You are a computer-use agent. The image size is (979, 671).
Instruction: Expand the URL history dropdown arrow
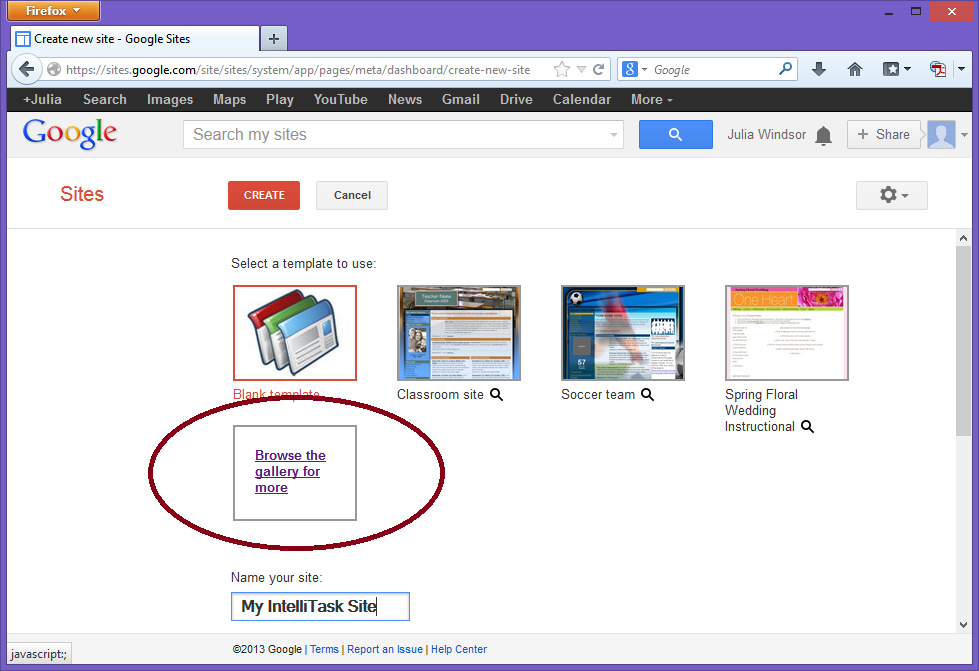pos(581,69)
